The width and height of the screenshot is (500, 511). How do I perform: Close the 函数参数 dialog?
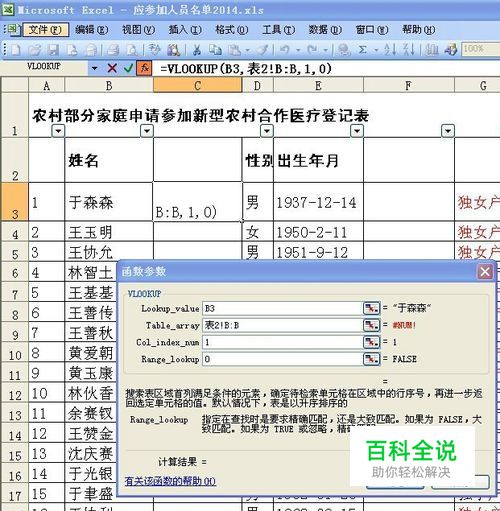485,272
